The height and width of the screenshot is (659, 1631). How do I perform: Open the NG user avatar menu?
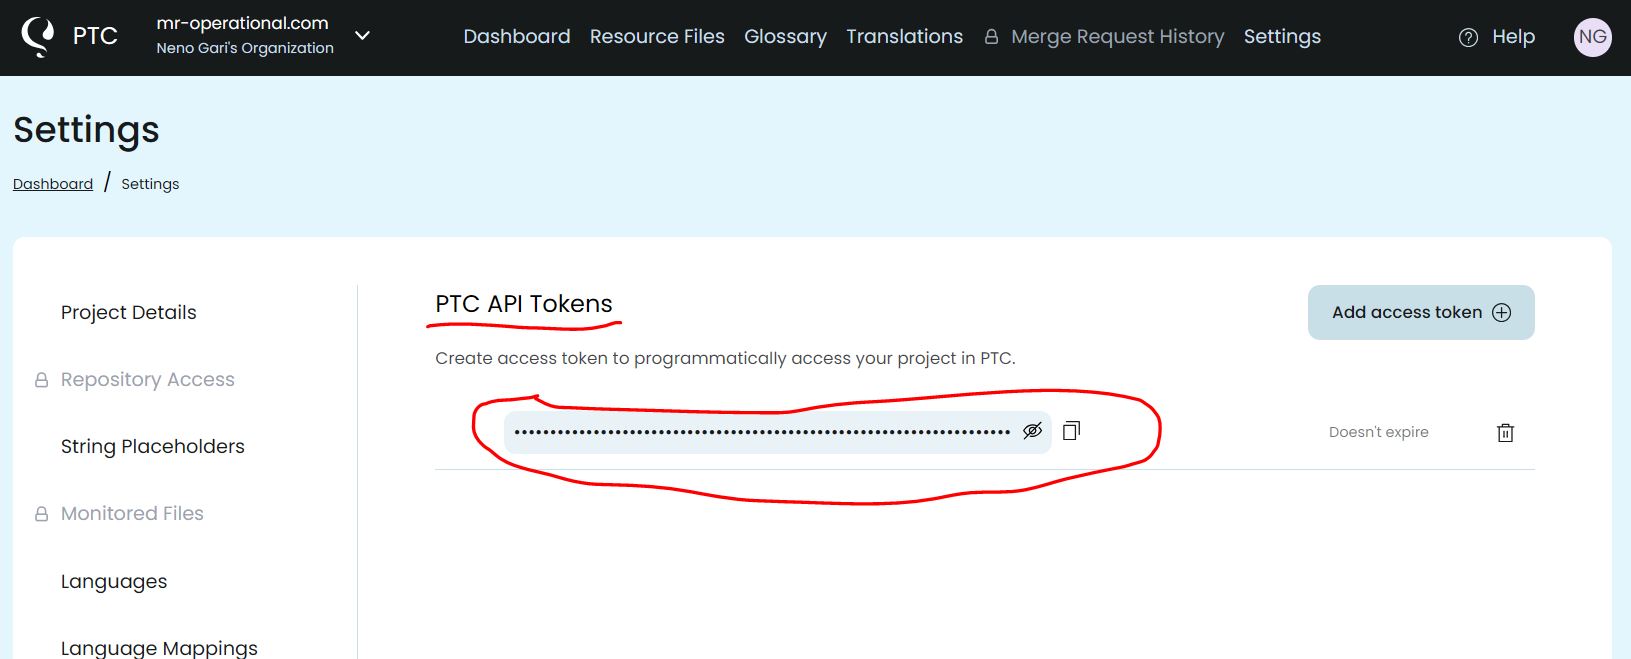click(1592, 37)
